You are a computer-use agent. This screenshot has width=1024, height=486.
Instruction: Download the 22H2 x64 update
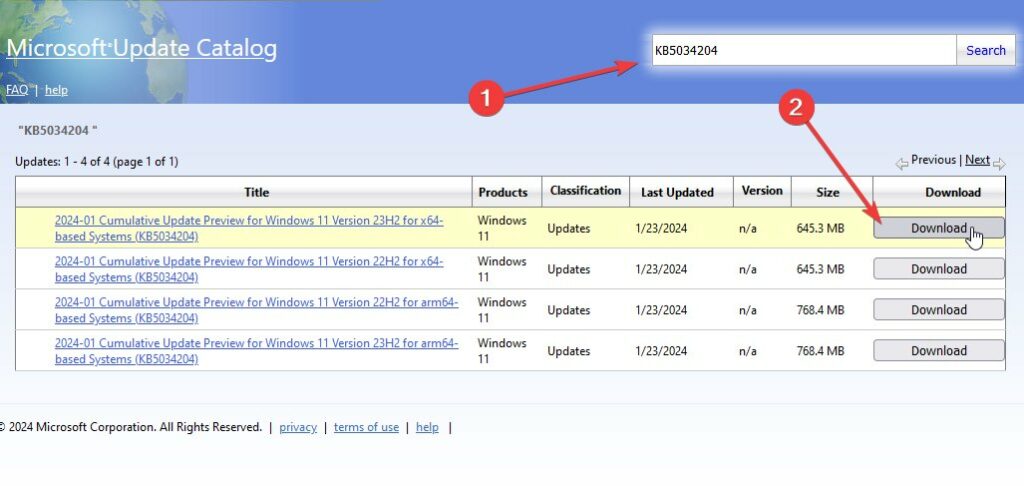938,268
